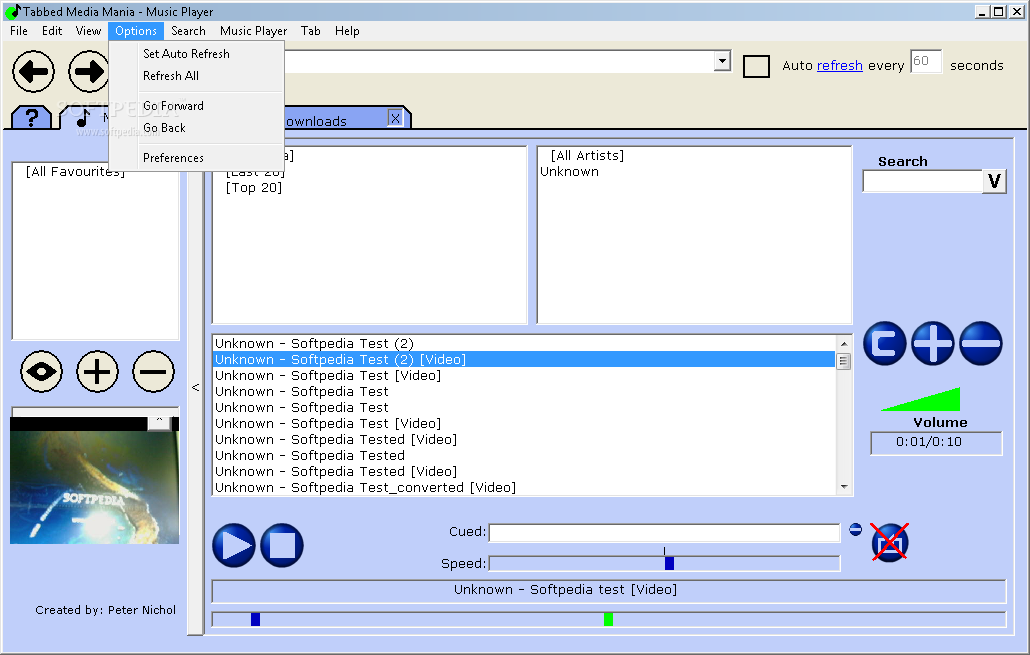Image resolution: width=1030 pixels, height=655 pixels.
Task: Open the View menu
Action: (88, 31)
